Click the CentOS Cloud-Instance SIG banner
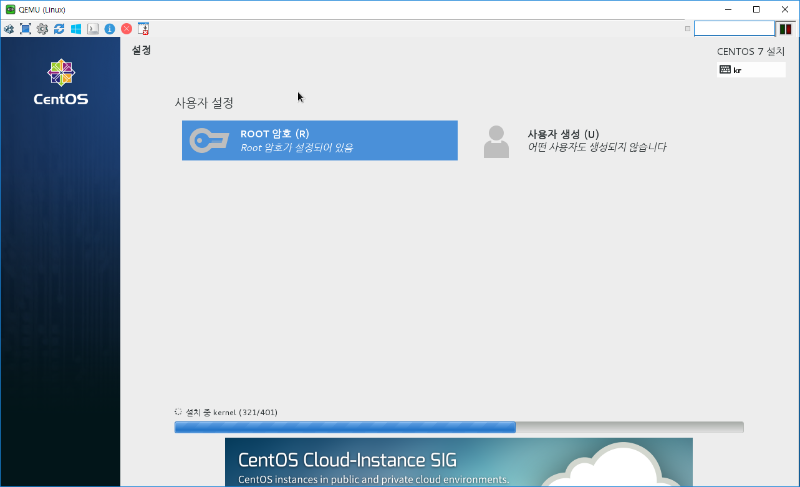This screenshot has height=487, width=800. click(459, 462)
